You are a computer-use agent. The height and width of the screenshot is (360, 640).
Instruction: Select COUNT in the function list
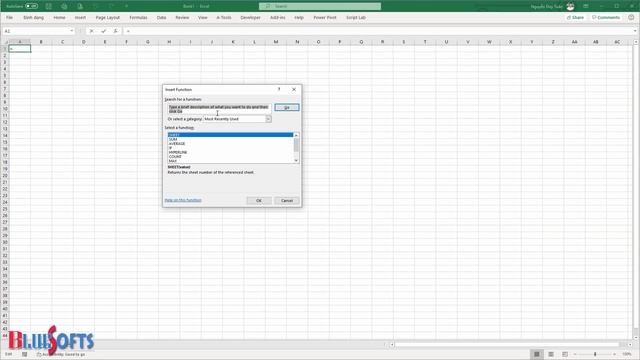(x=175, y=156)
